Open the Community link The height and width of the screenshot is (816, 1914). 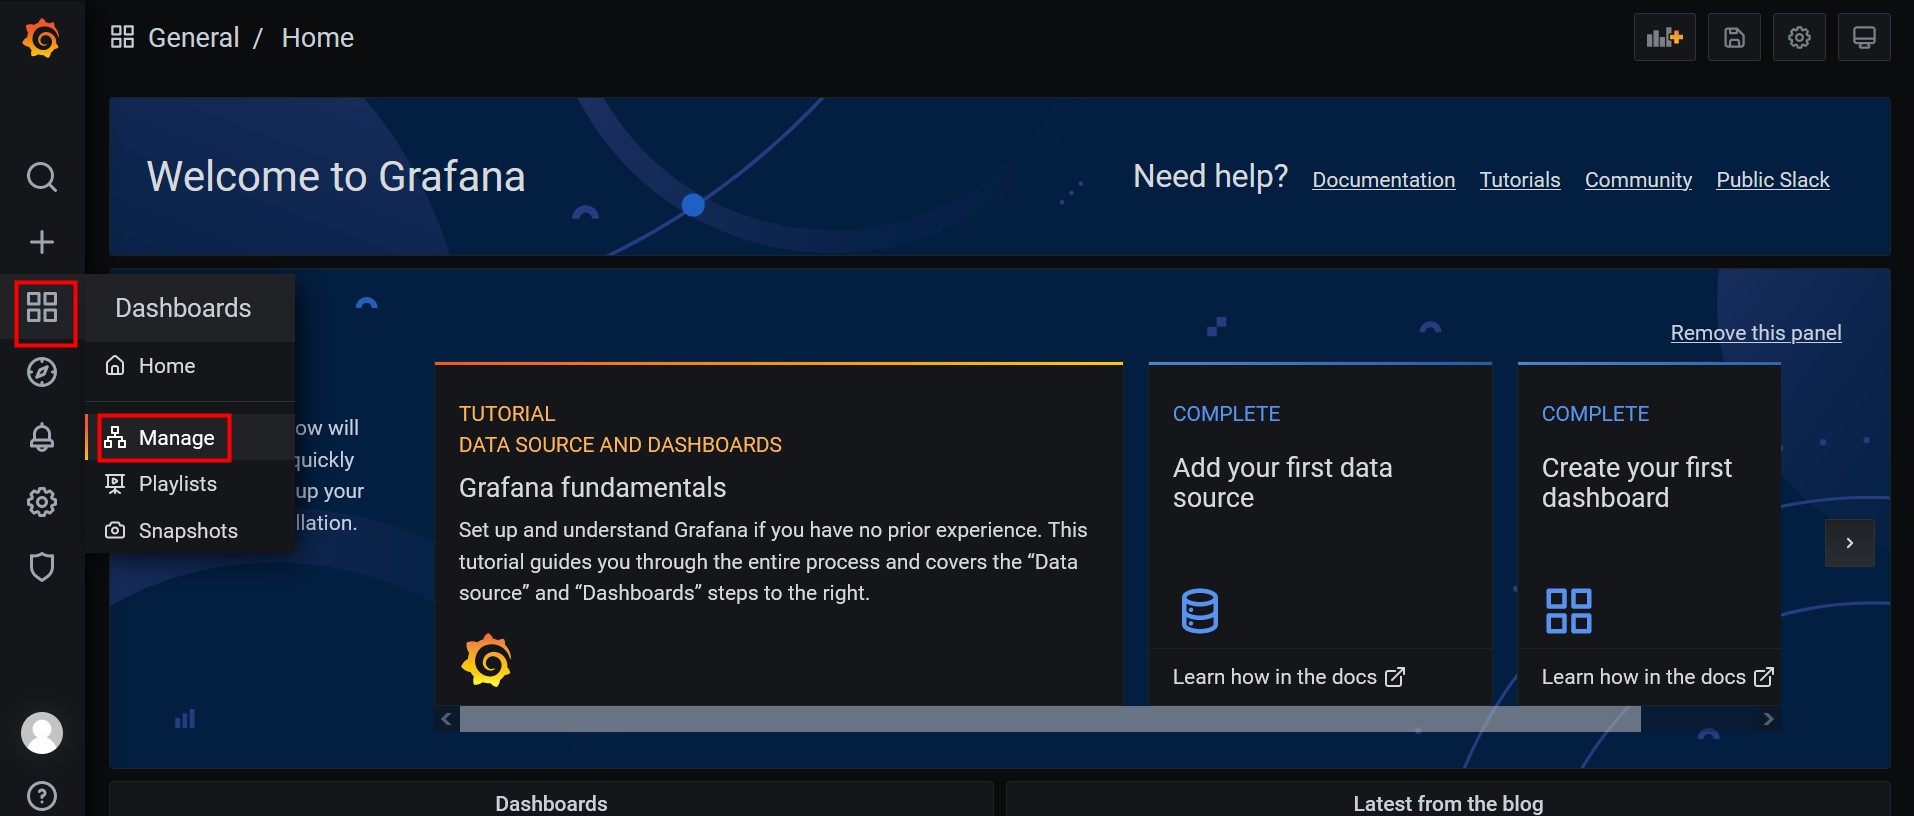point(1638,180)
